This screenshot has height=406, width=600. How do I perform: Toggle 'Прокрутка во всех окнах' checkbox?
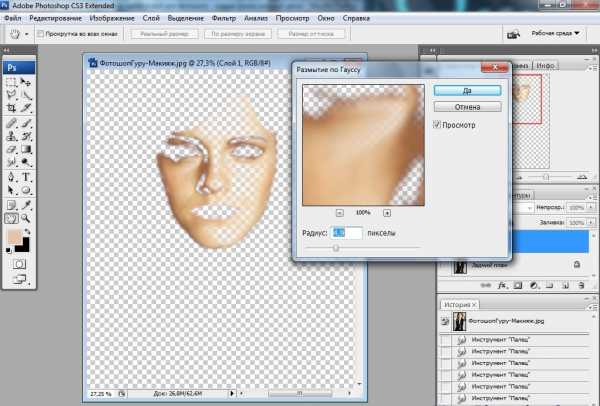[40, 34]
